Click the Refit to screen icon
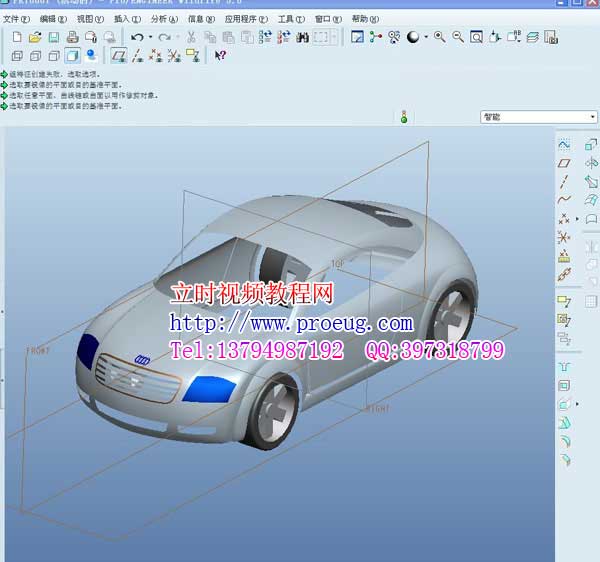Viewport: 600px width, 562px height. tap(476, 37)
